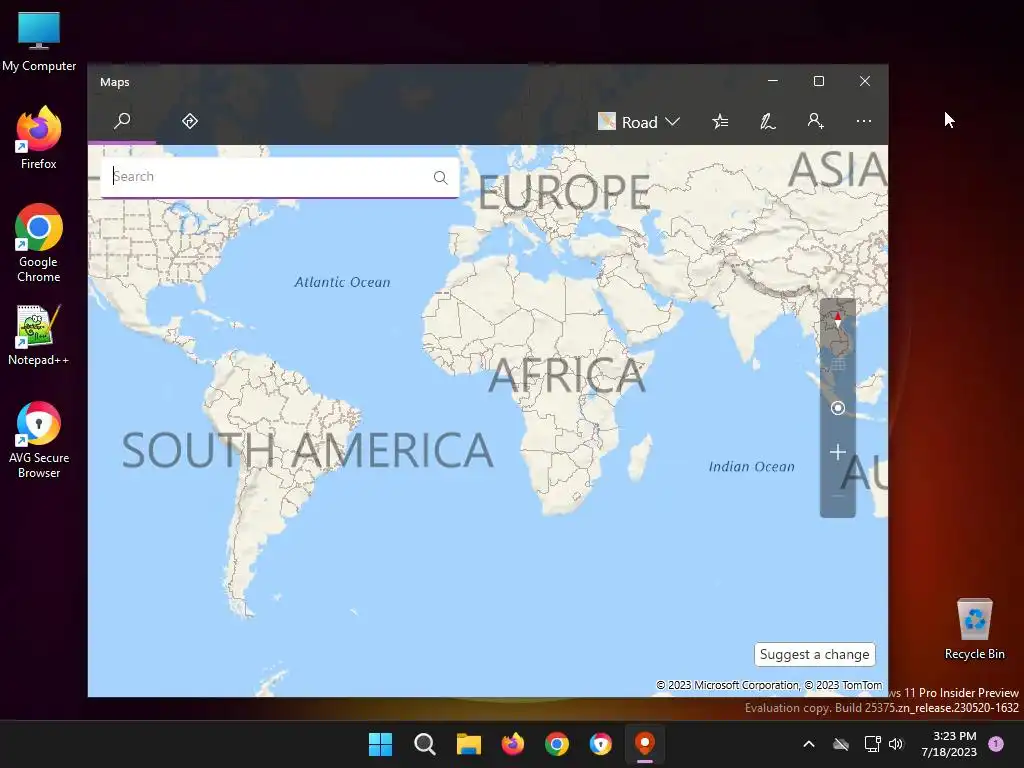Reset map rotation with compass icon

coord(838,320)
